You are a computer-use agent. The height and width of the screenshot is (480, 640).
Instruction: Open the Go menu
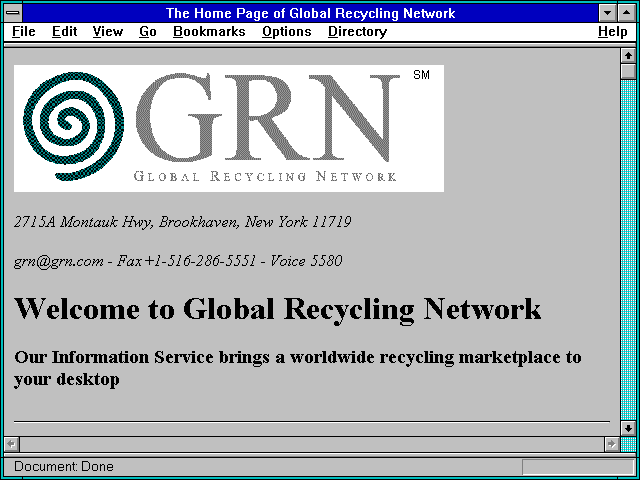coord(148,32)
